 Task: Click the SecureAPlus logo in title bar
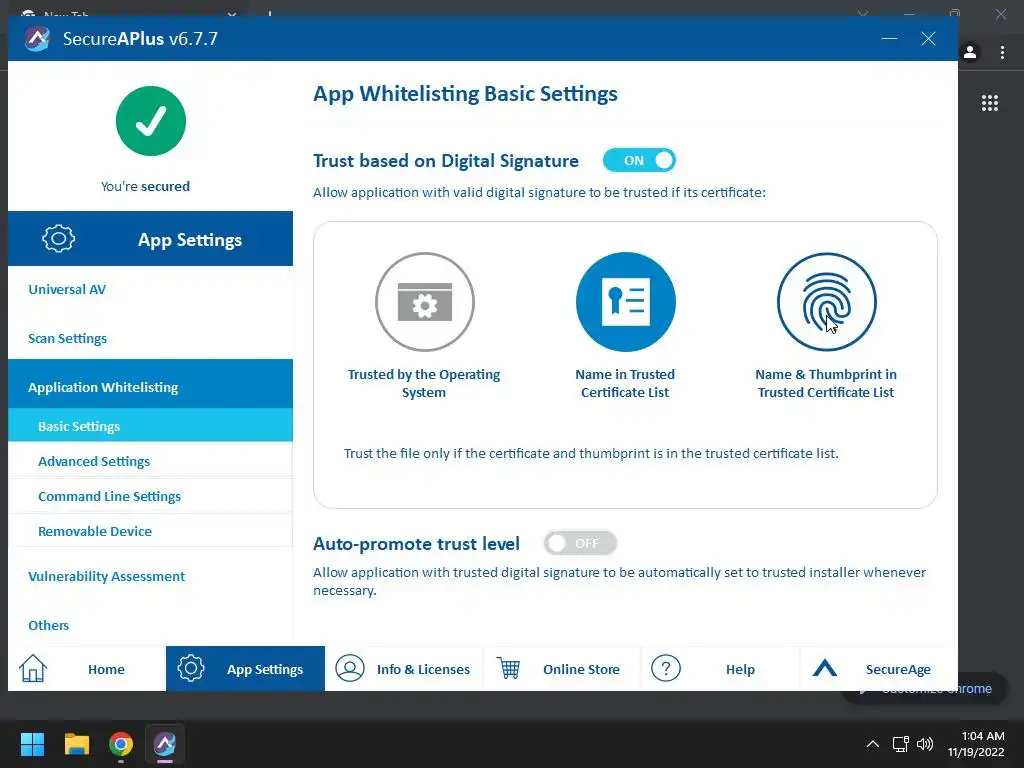pos(37,39)
